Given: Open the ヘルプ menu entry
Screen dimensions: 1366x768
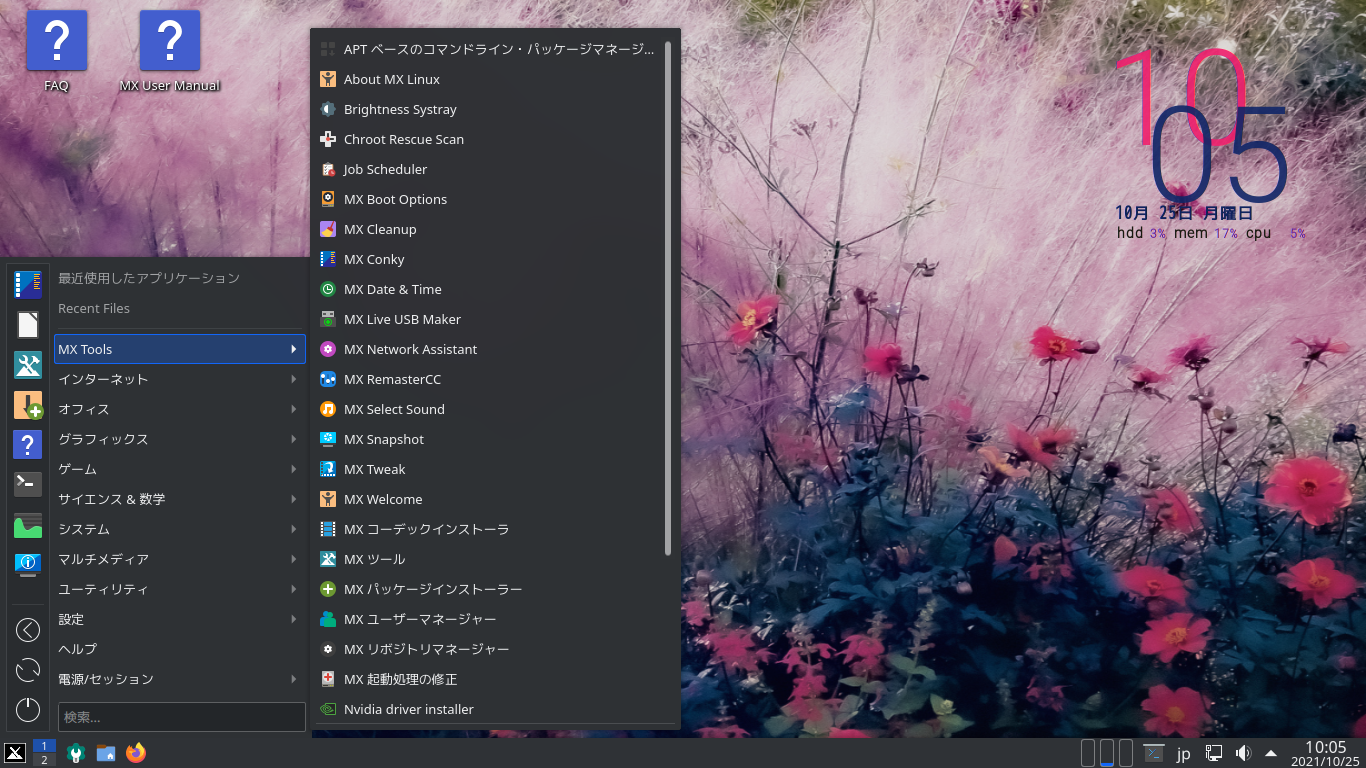Looking at the screenshot, I should click(x=180, y=649).
